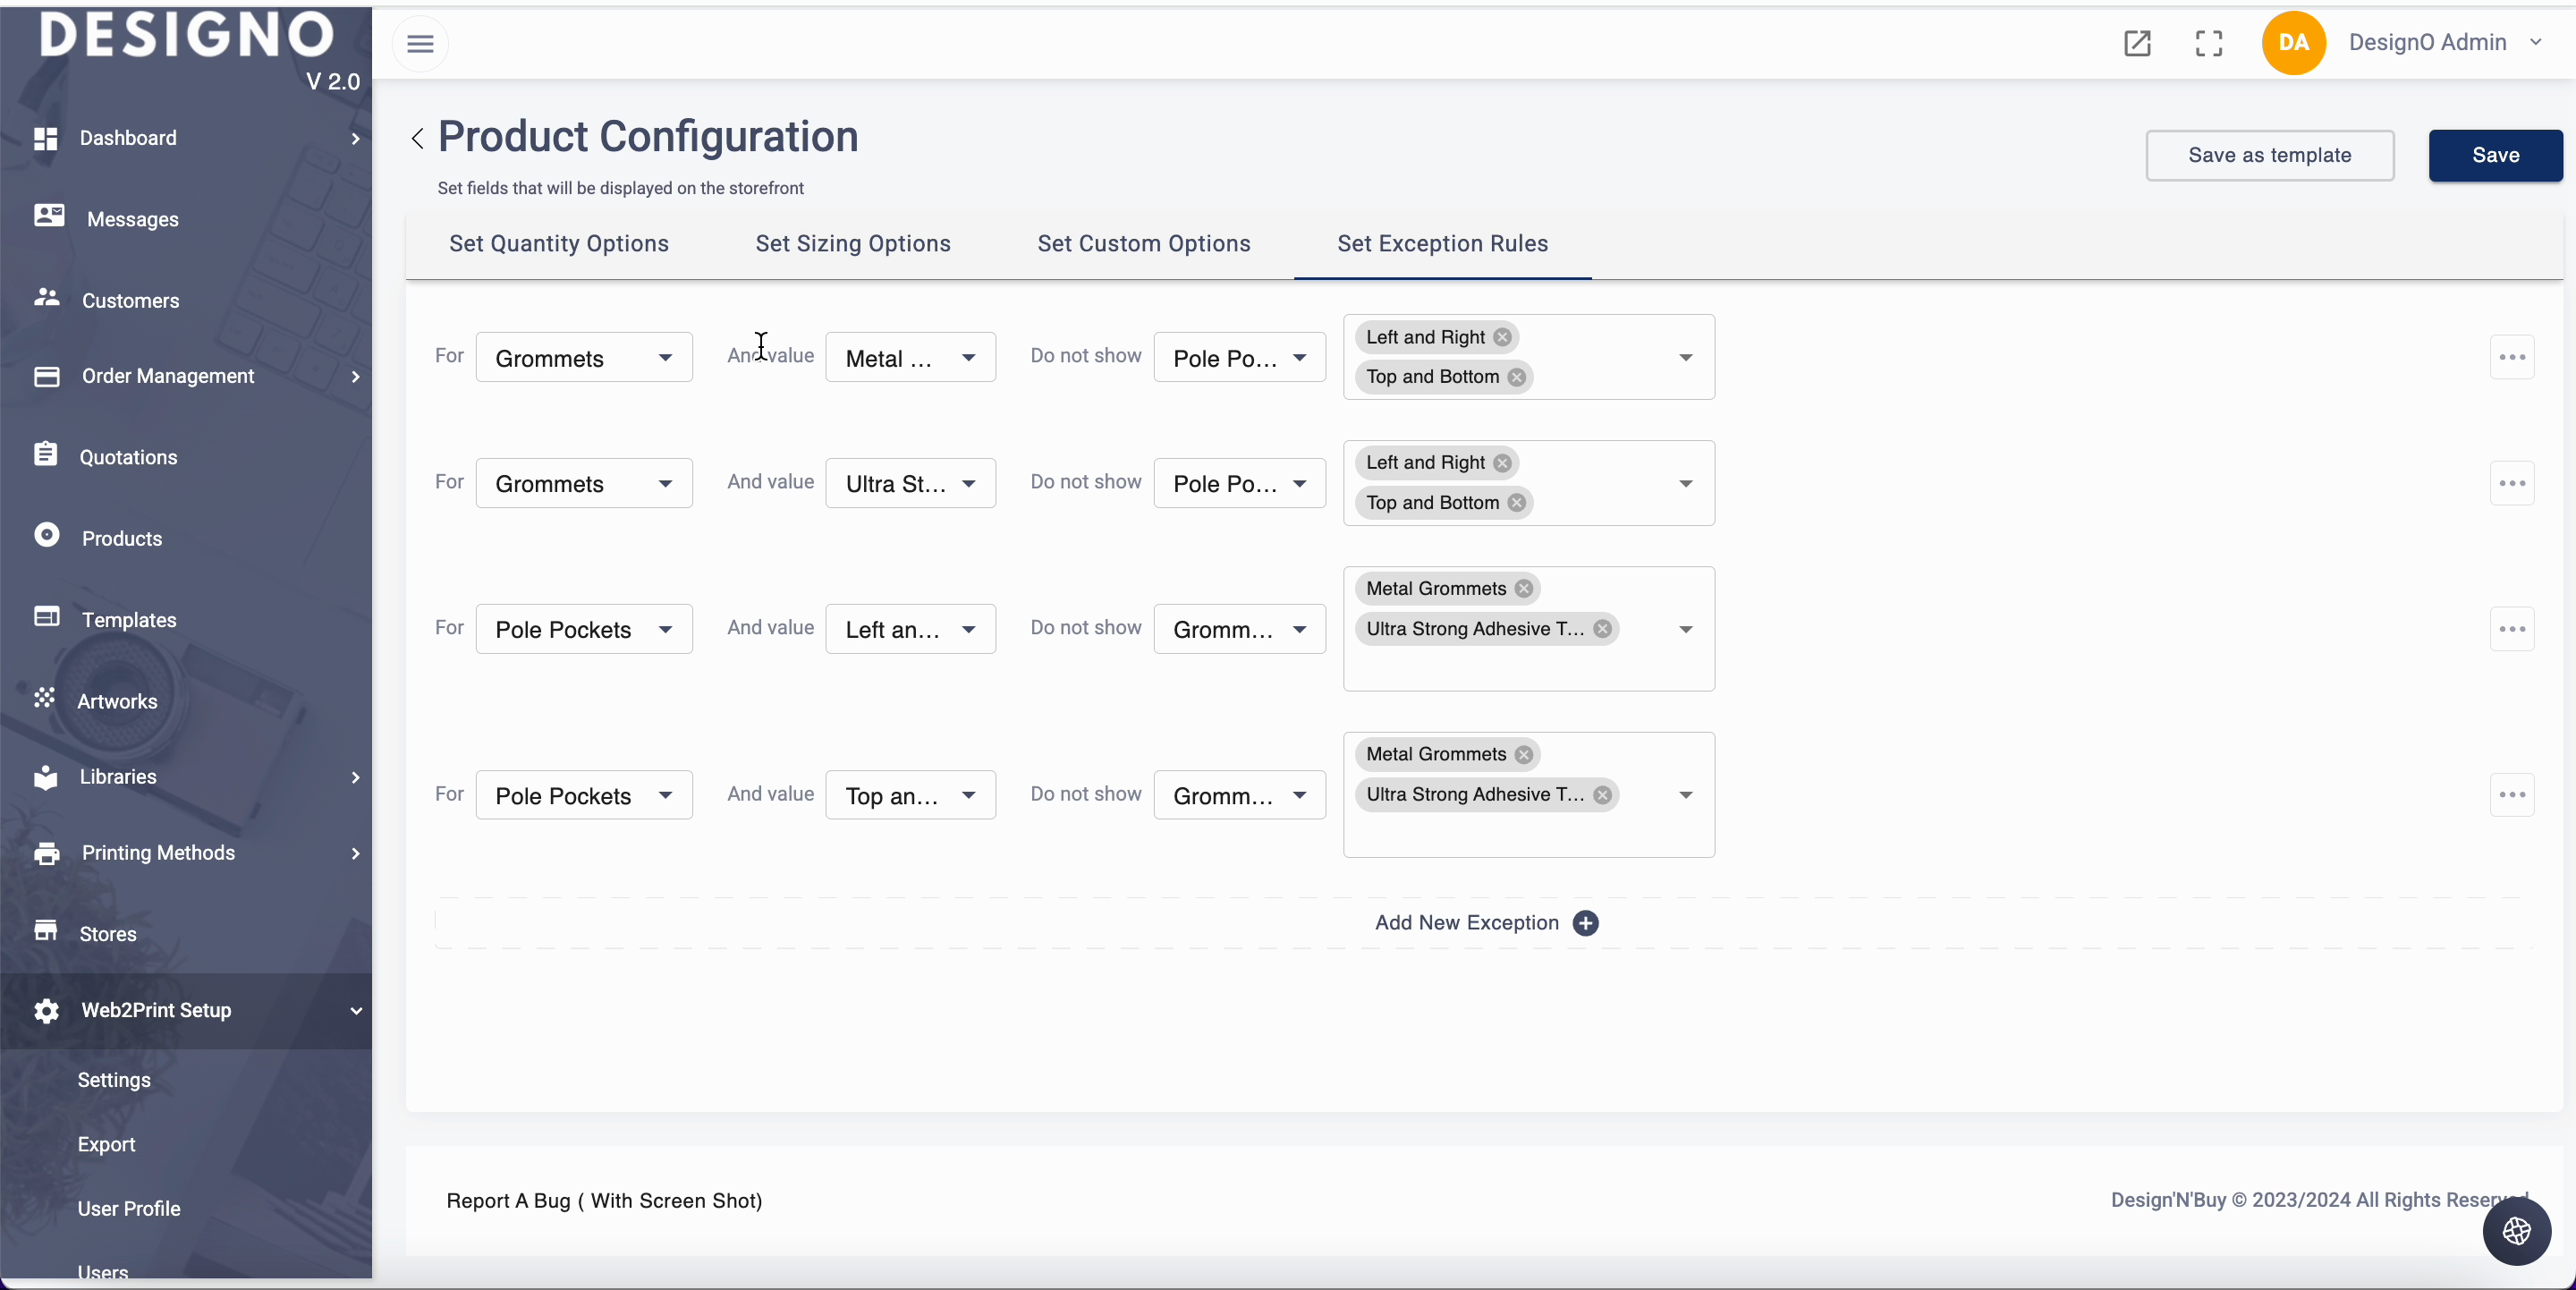The height and width of the screenshot is (1290, 2576).
Task: Expand the DesignO Admin user menu
Action: (x=2535, y=42)
